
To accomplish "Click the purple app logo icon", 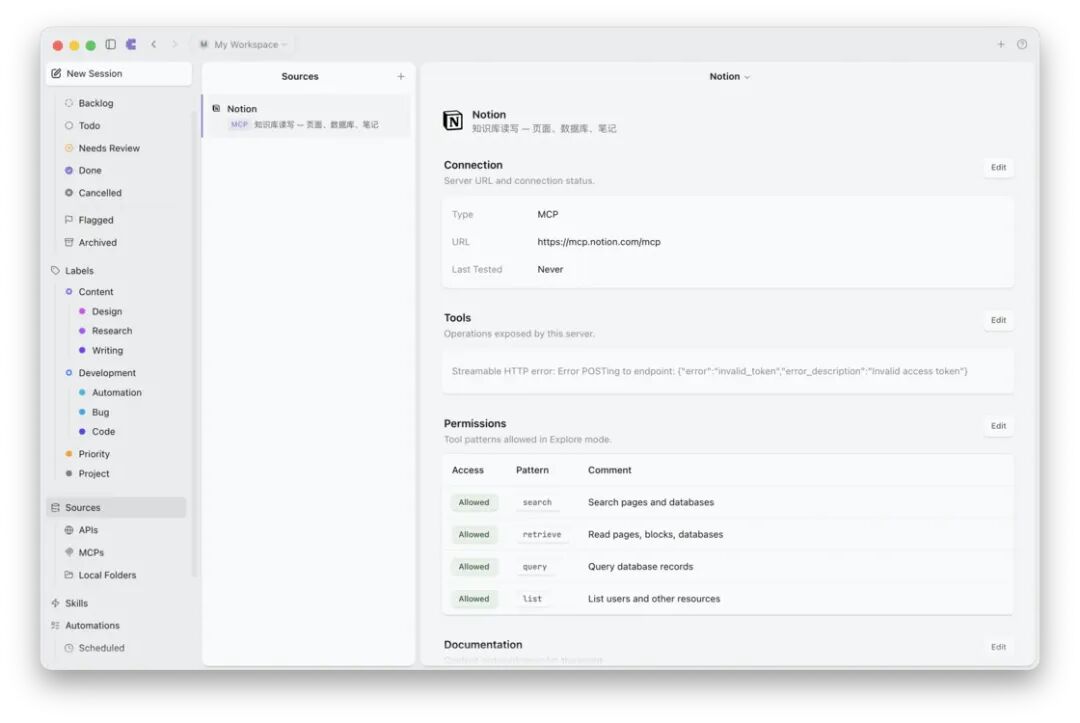I will 131,44.
